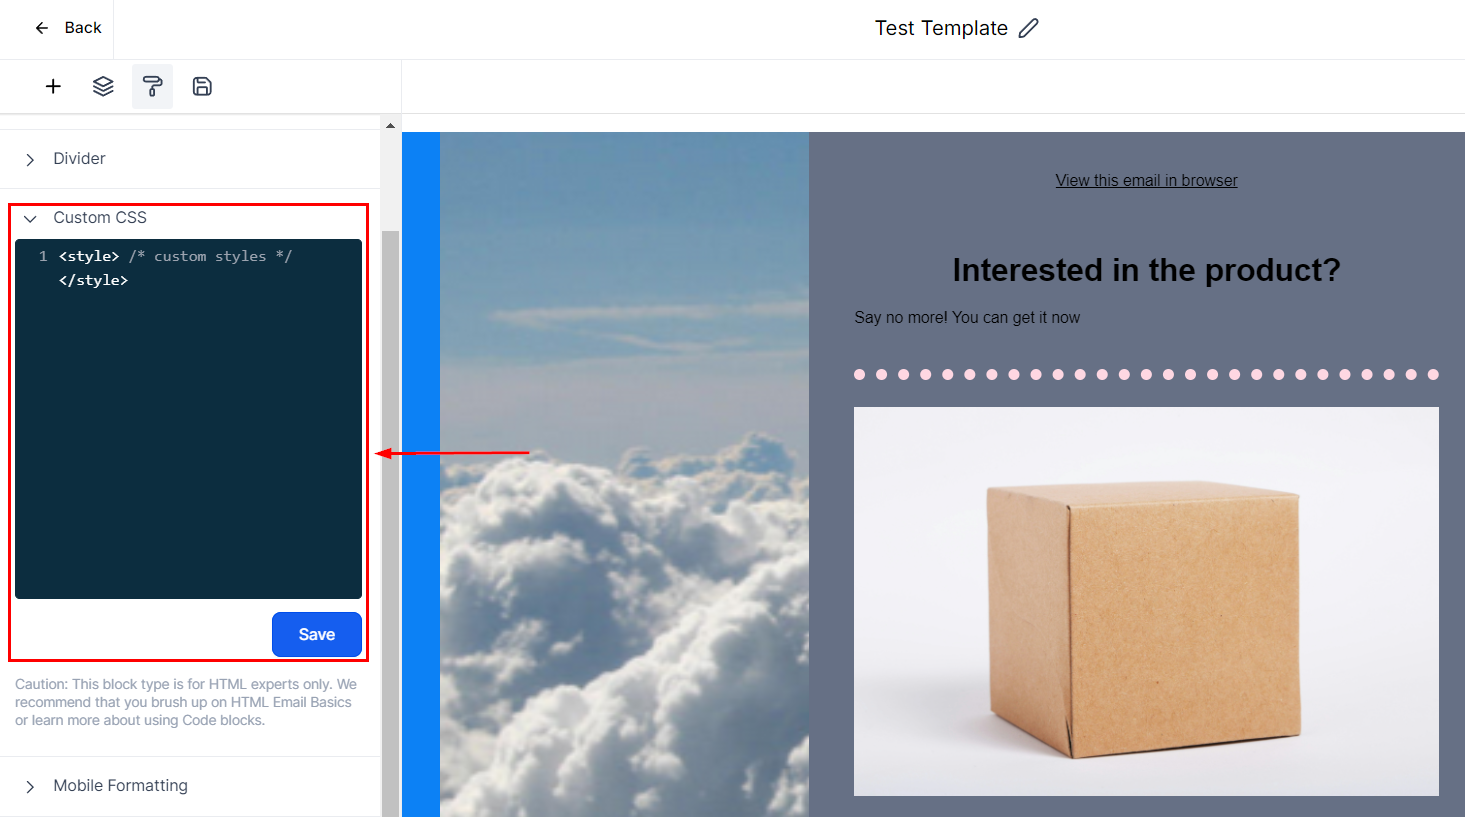Click the sidebar vertical scrollbar thumb

point(390,500)
